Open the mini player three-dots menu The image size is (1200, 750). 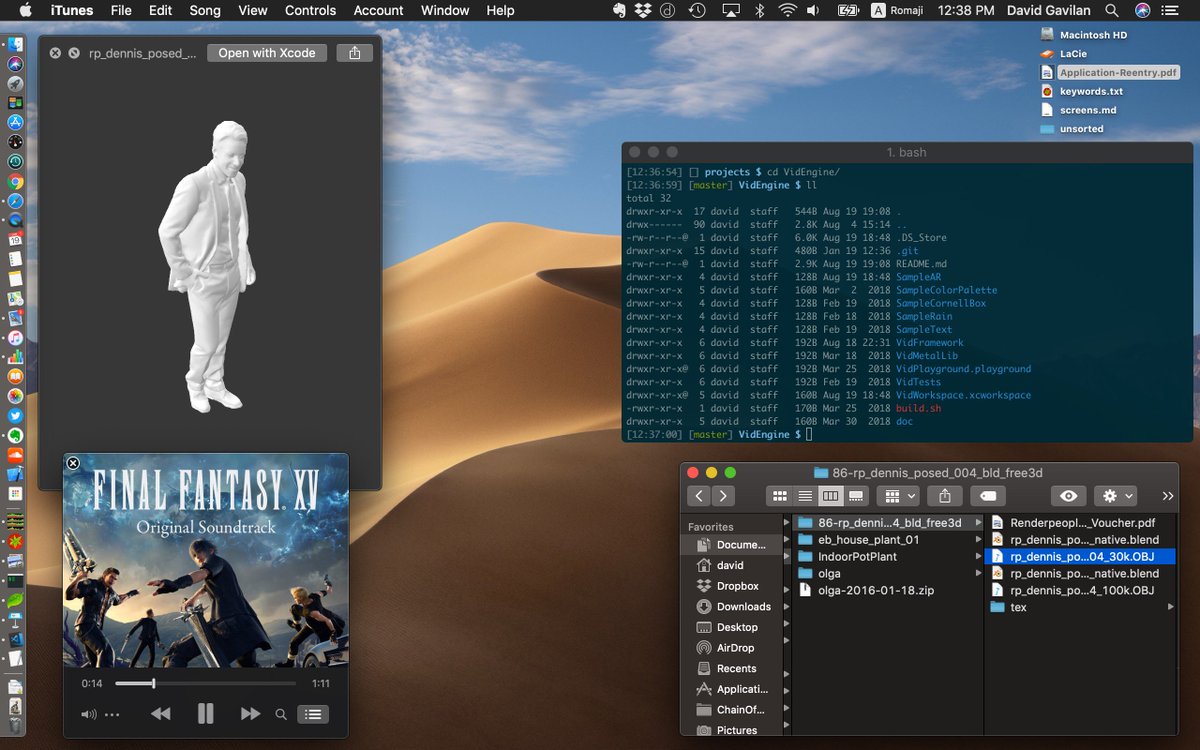click(x=112, y=715)
